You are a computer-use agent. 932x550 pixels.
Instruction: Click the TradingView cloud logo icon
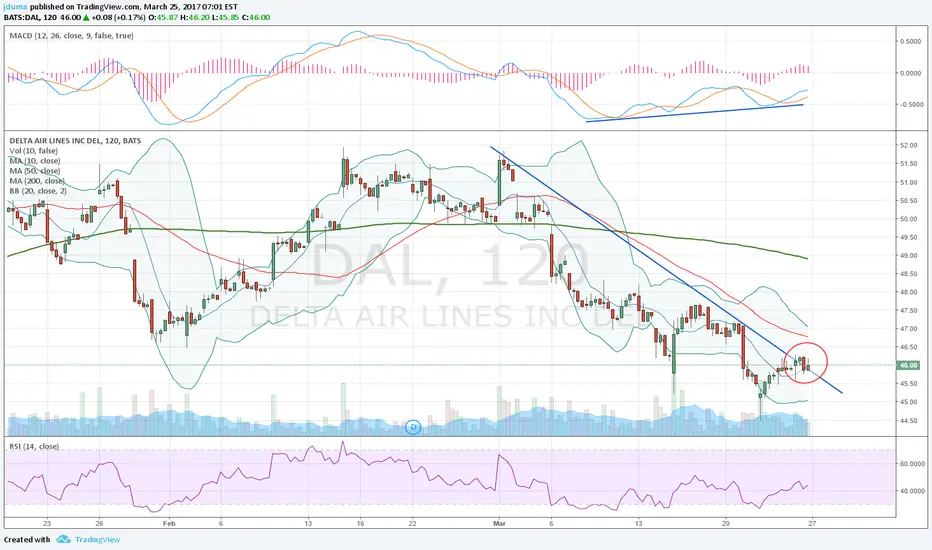pyautogui.click(x=63, y=539)
